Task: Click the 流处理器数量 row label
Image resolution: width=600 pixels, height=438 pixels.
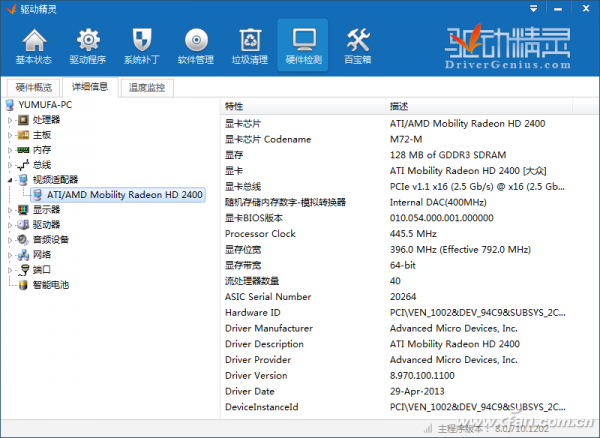Action: coord(252,281)
